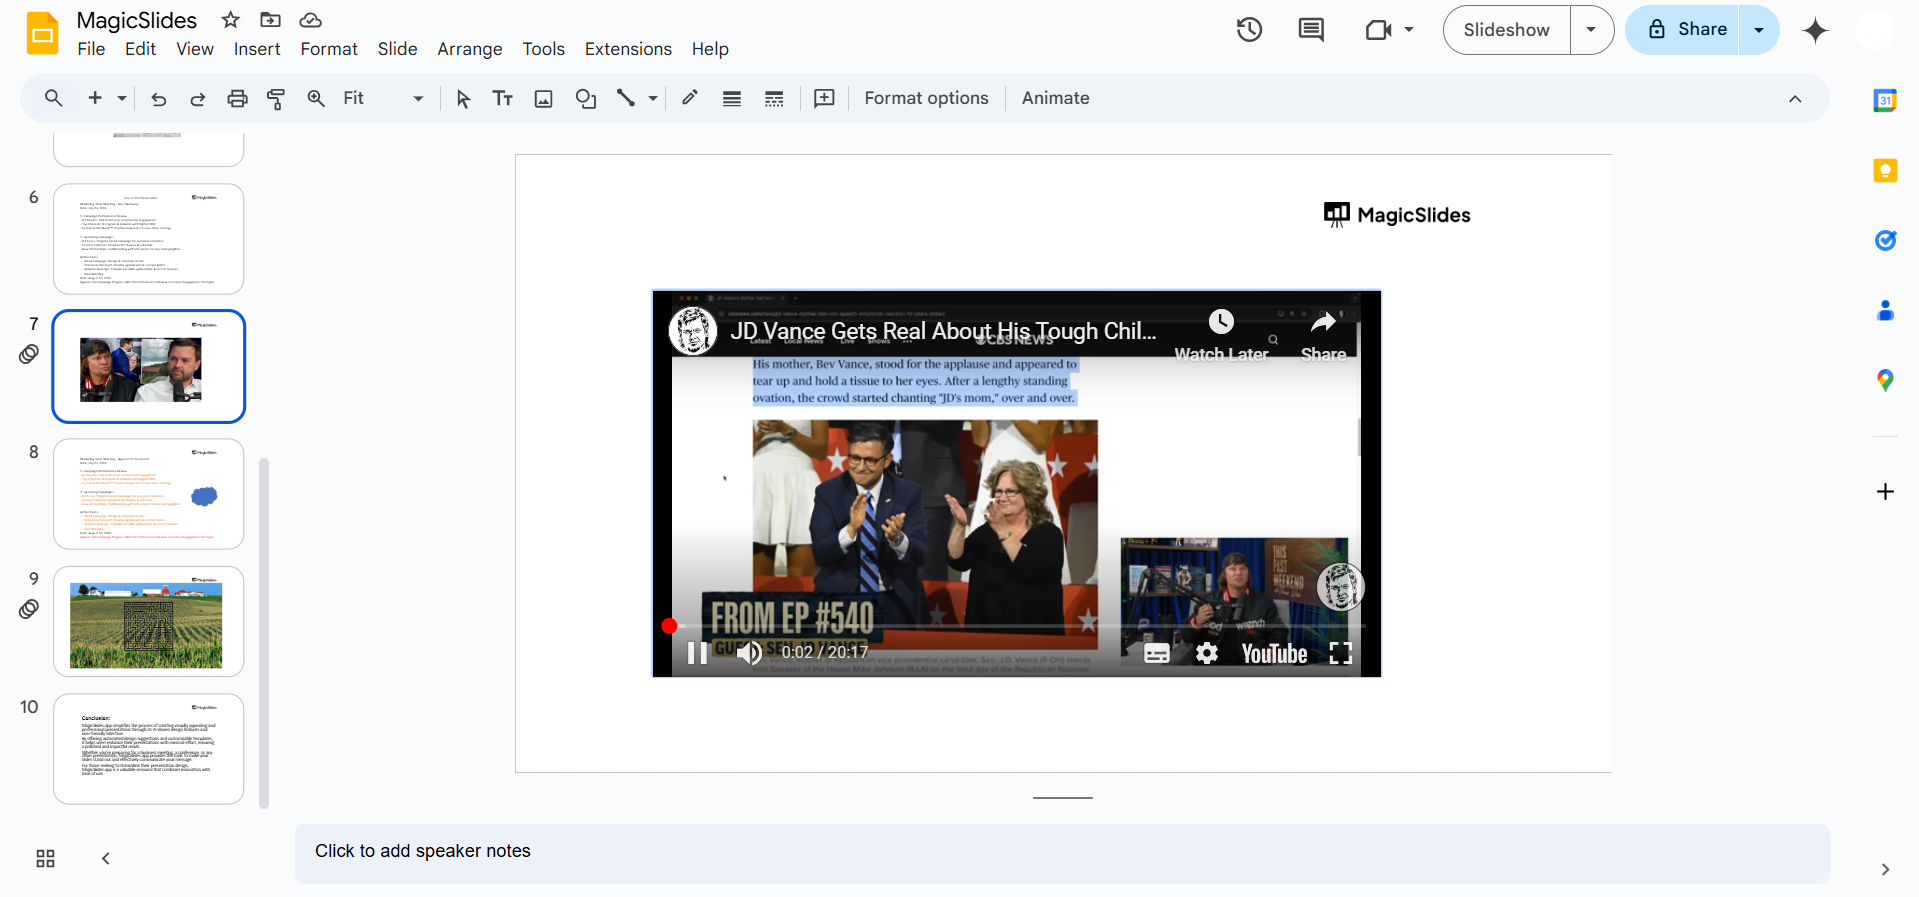
Task: Toggle video subtitles captions button
Action: [1157, 654]
